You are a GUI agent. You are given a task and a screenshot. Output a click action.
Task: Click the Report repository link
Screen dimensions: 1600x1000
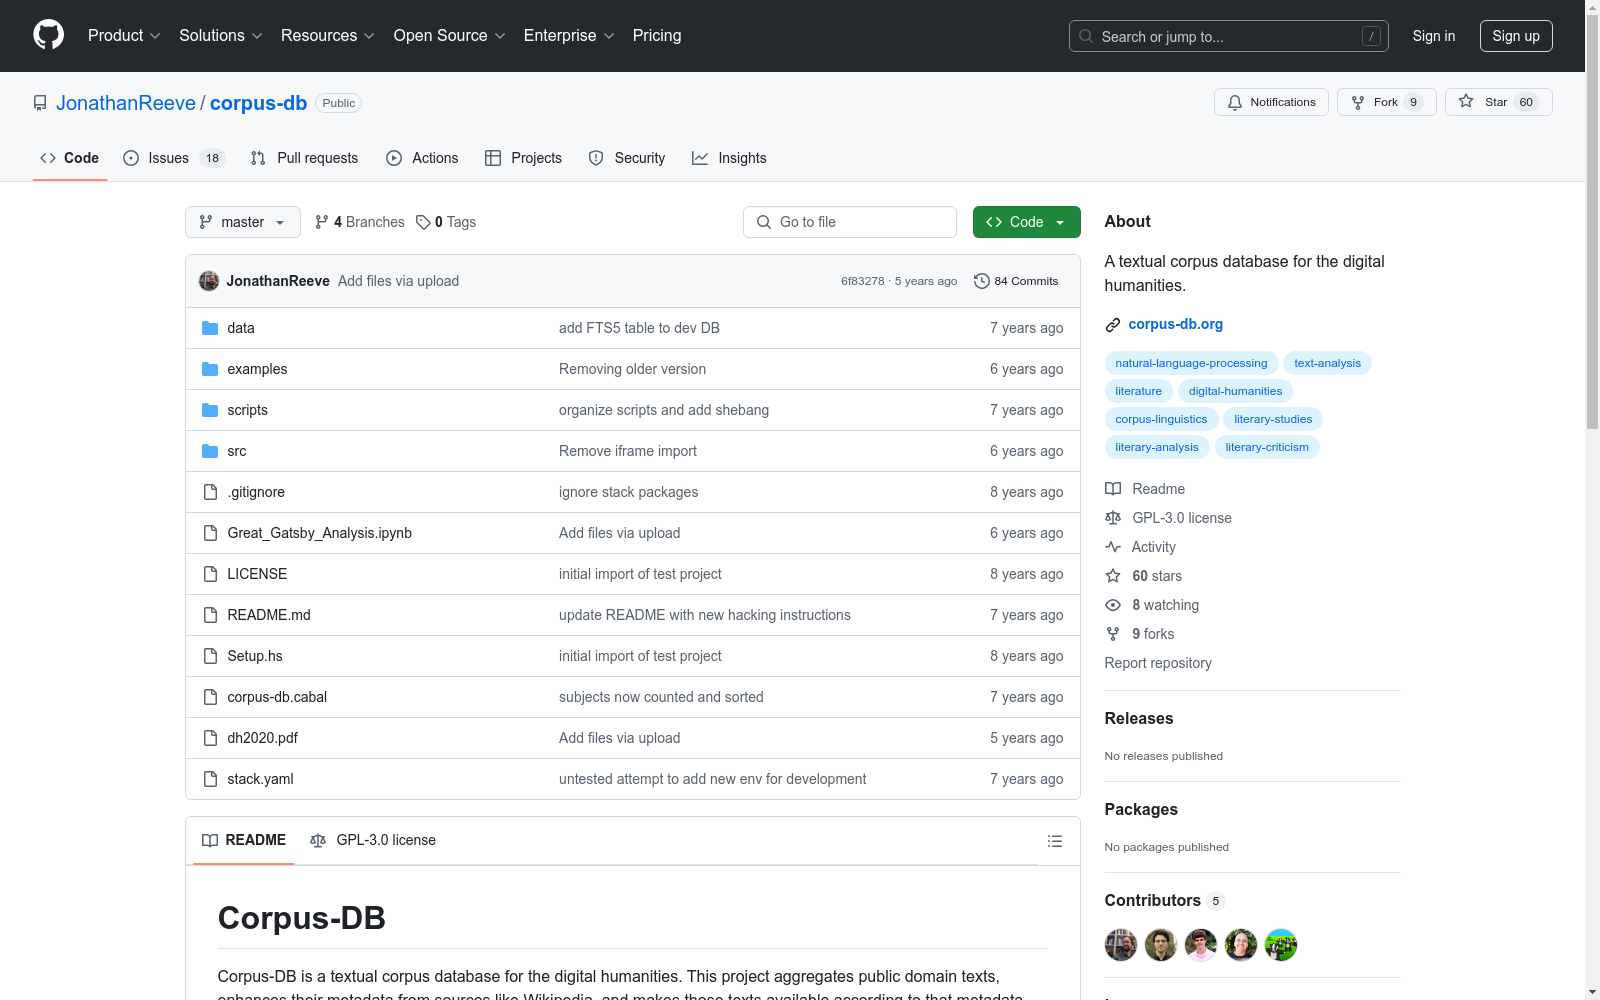[1158, 663]
